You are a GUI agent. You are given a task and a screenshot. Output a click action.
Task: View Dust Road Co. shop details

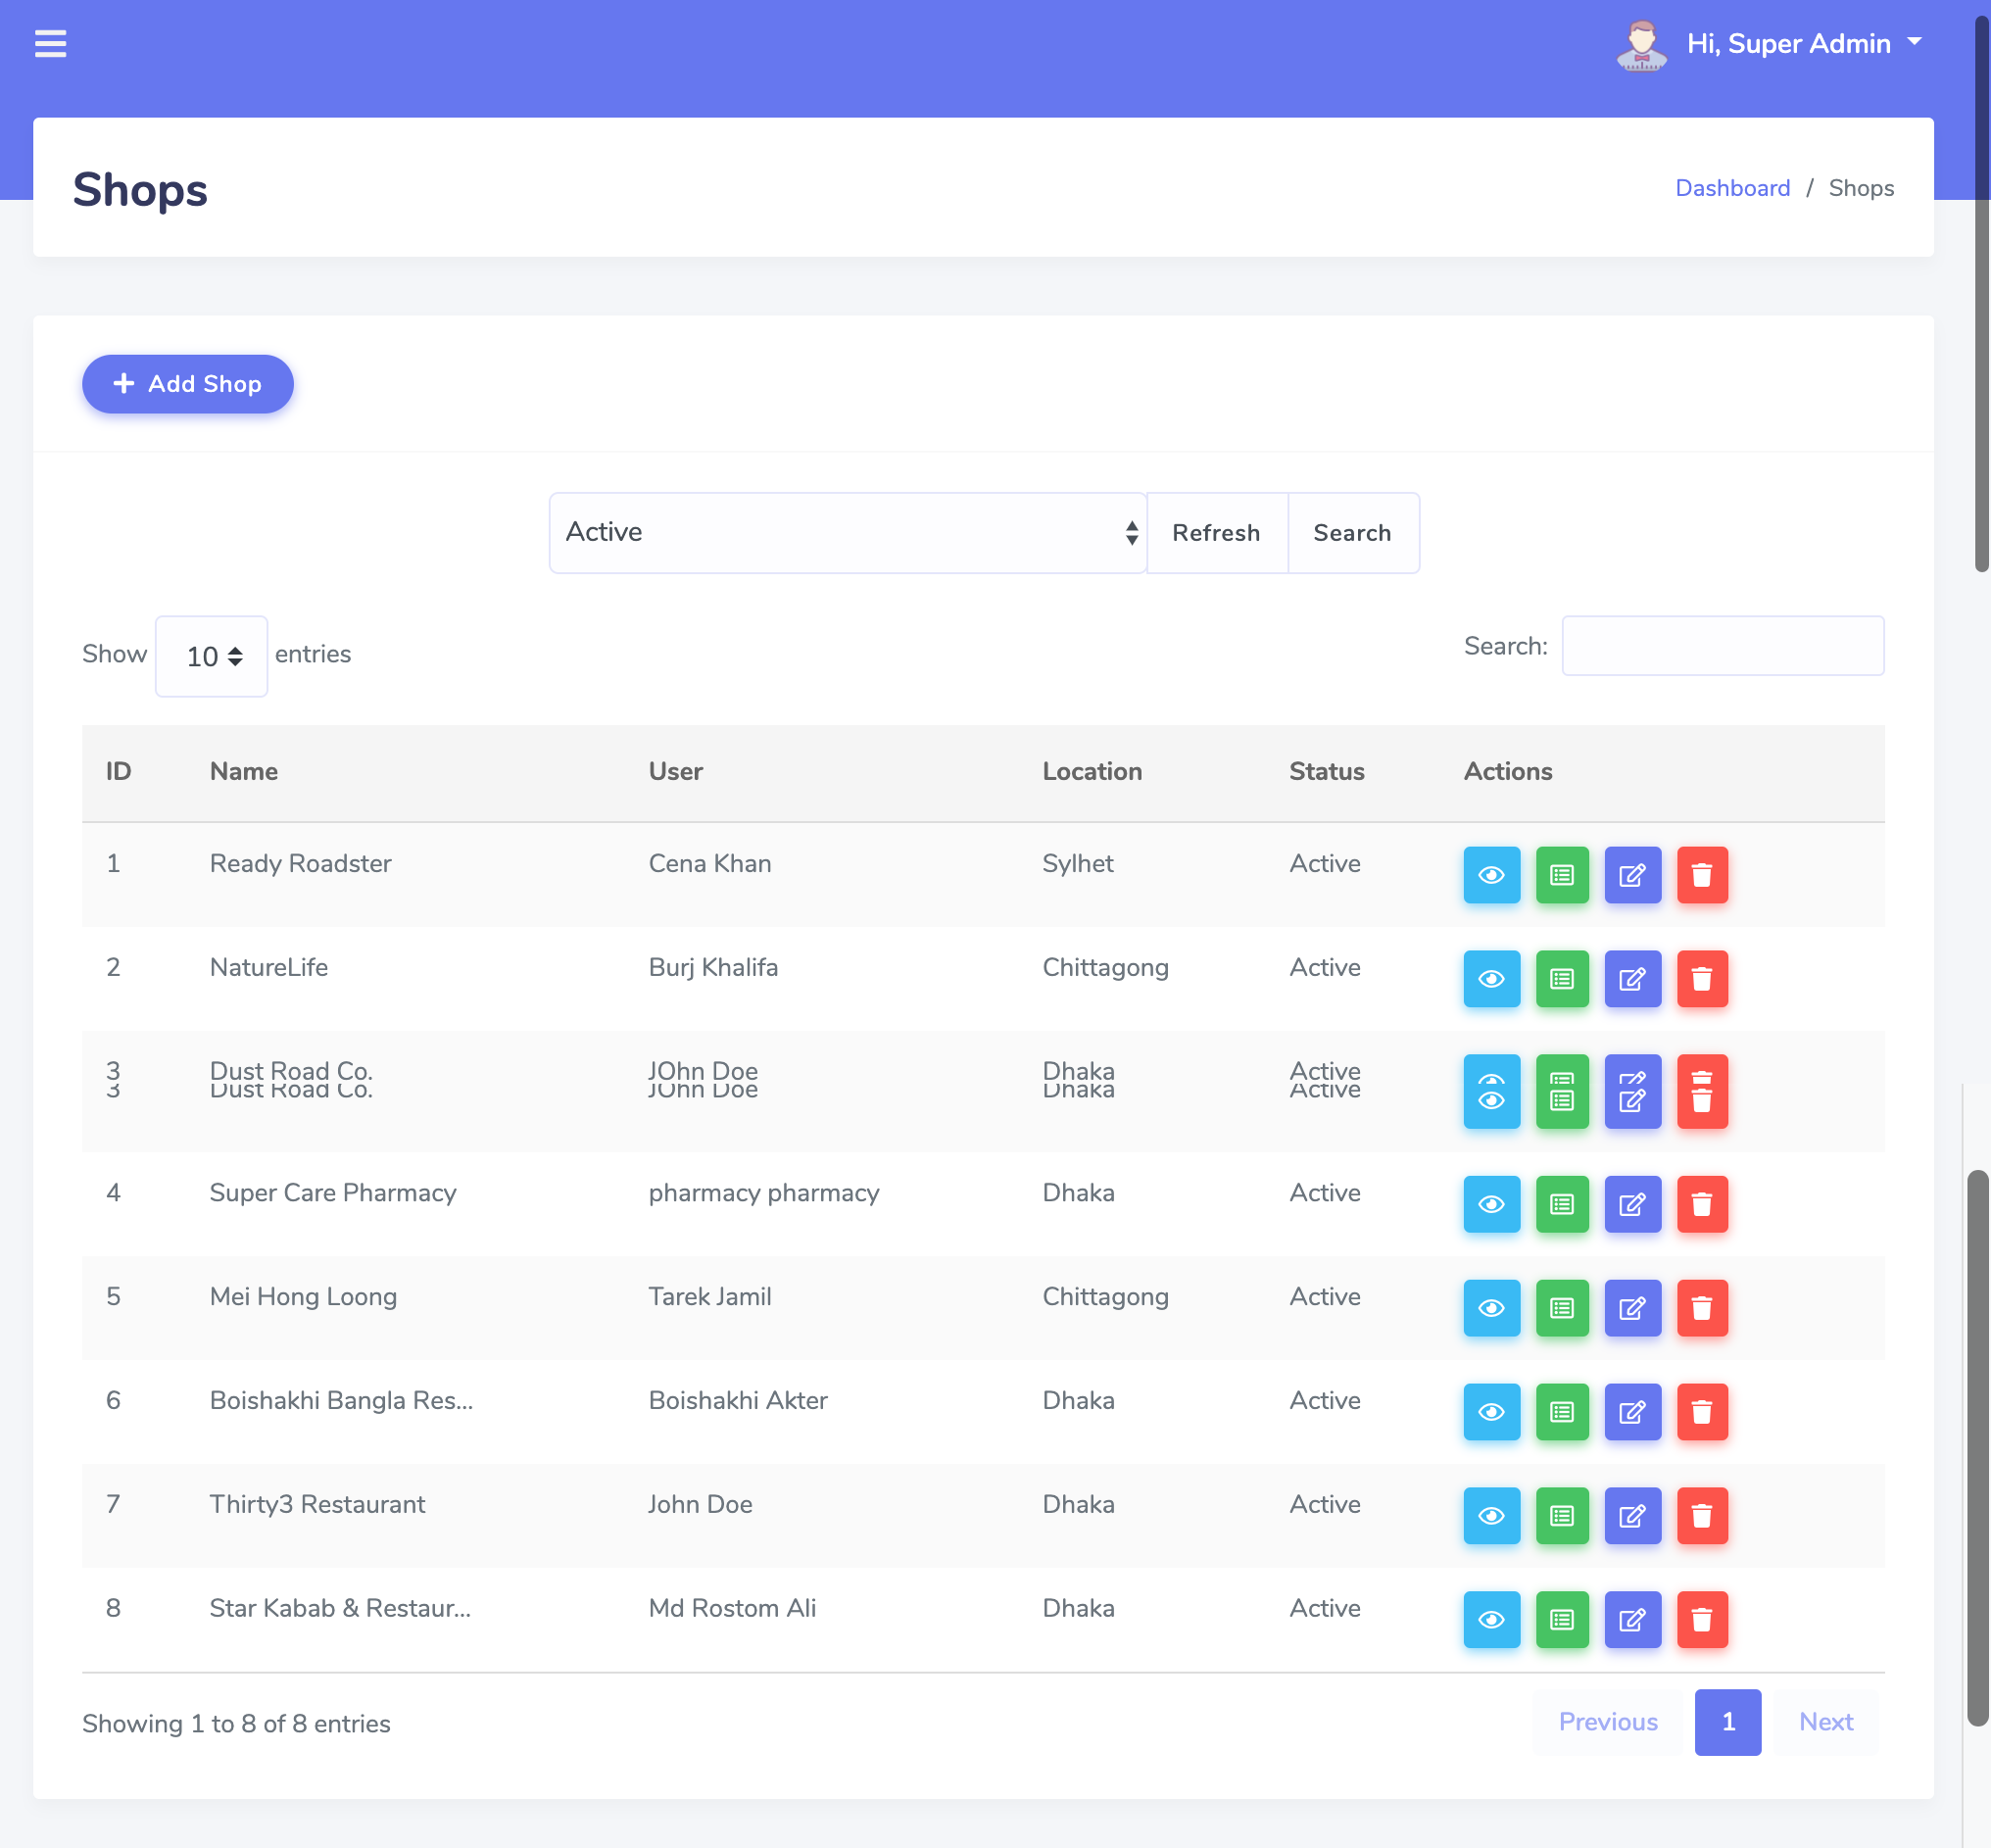coord(1491,1091)
